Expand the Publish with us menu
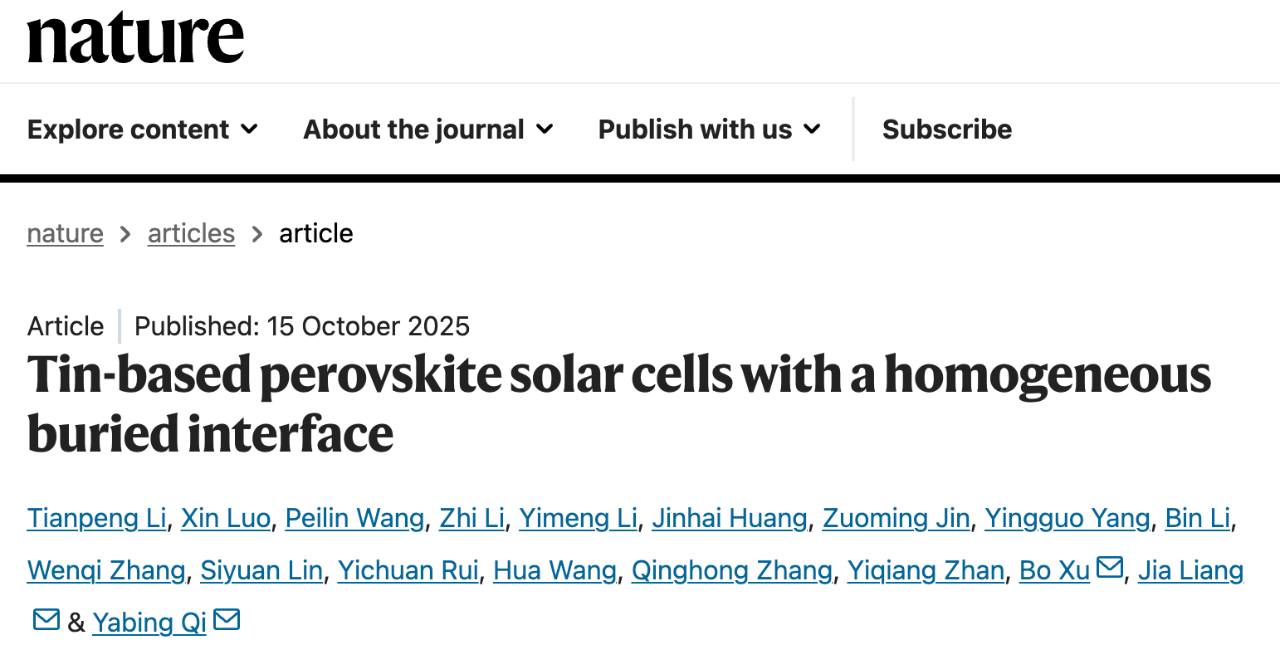This screenshot has height=654, width=1280. [709, 129]
